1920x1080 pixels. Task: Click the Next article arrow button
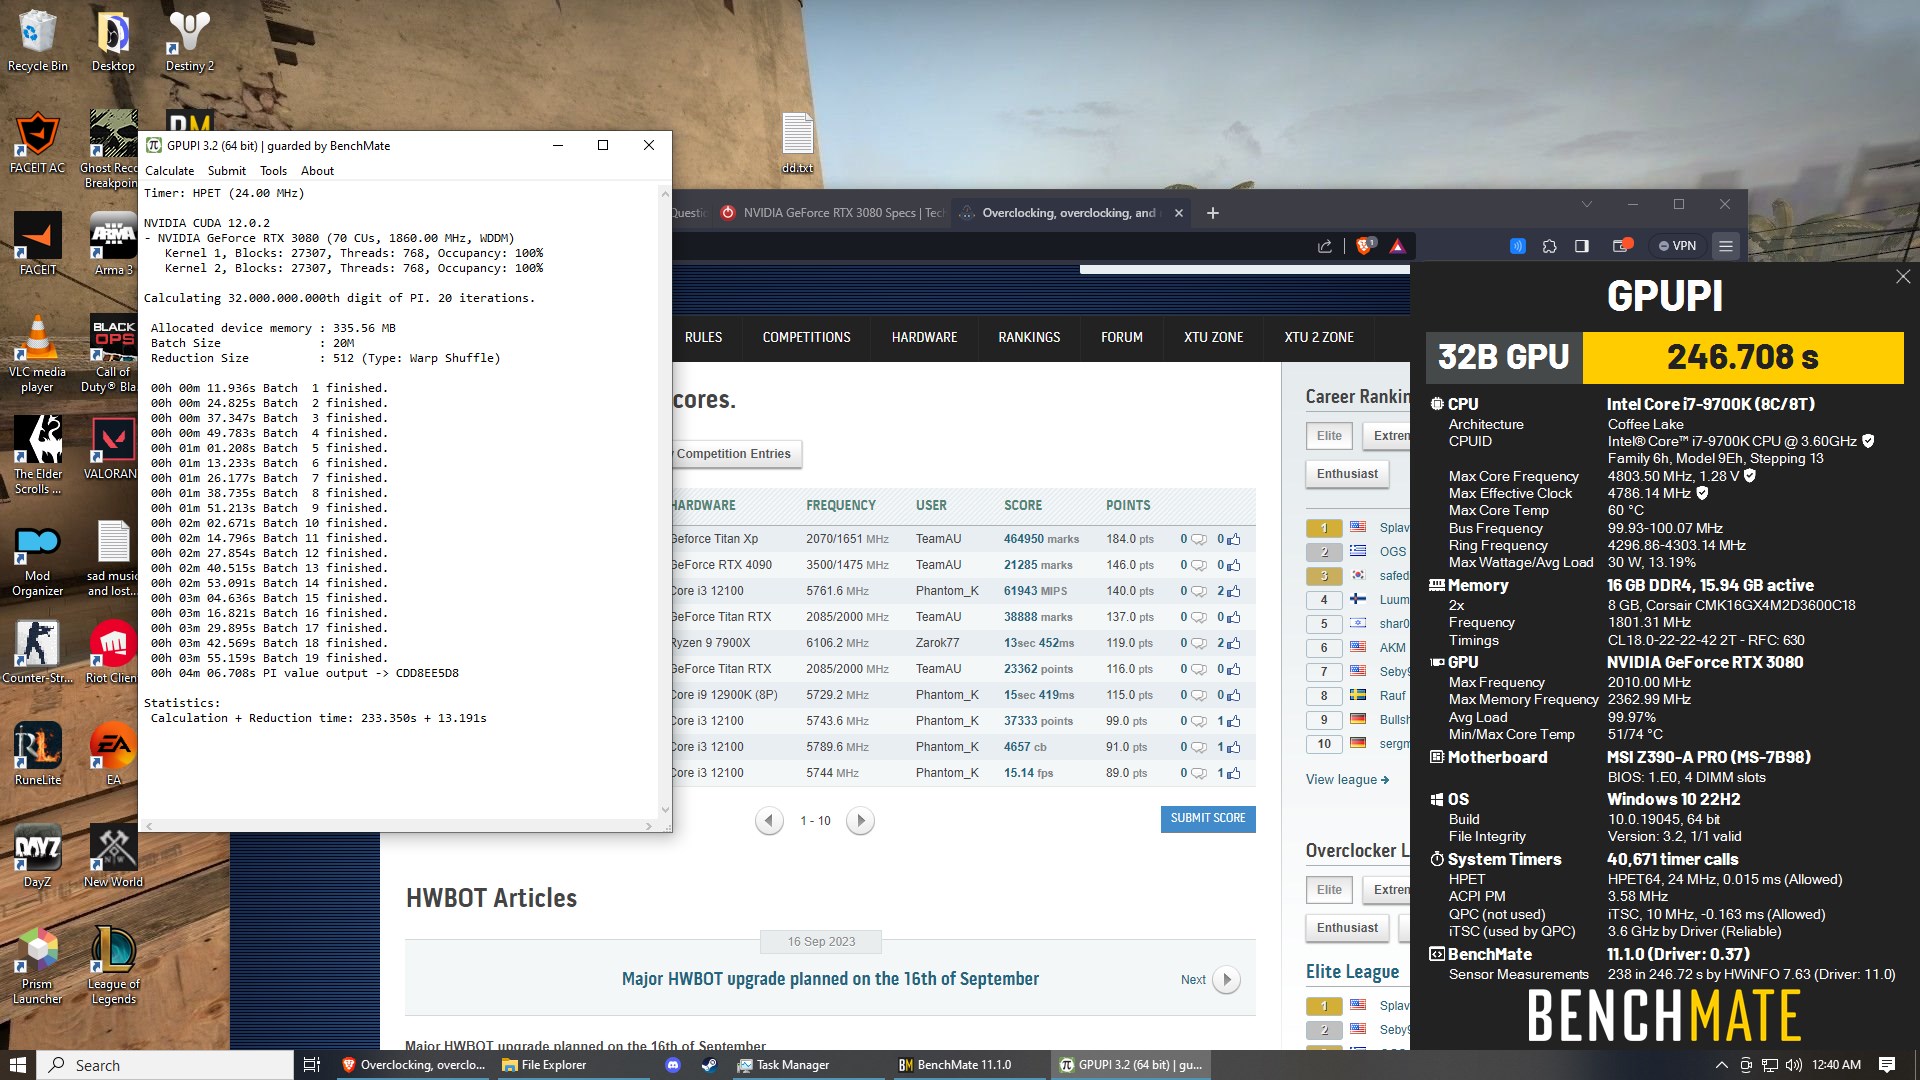[1226, 980]
